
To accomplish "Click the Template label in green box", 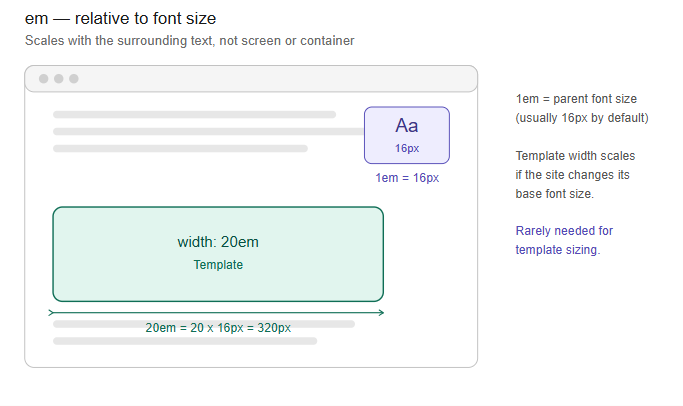I will [x=218, y=264].
